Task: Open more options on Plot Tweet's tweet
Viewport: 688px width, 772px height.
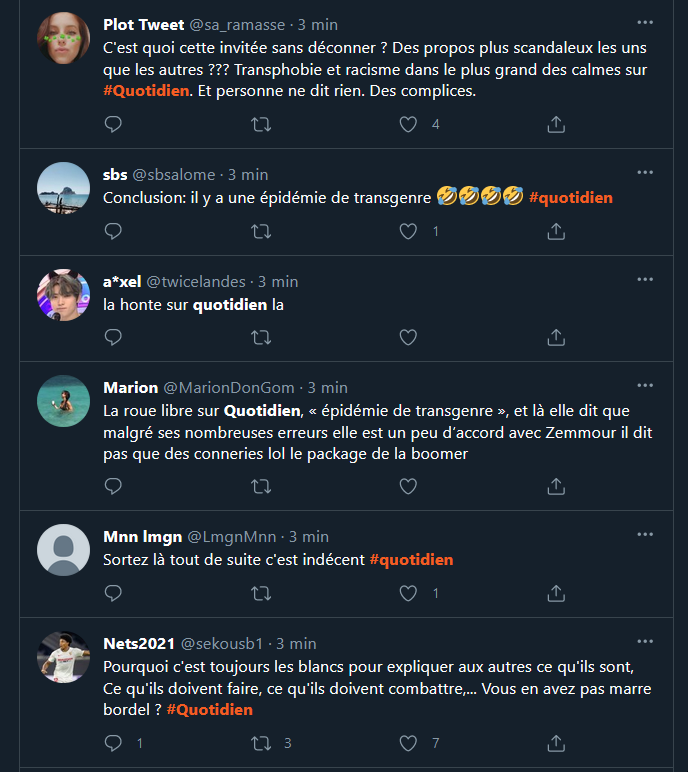Action: tap(645, 23)
